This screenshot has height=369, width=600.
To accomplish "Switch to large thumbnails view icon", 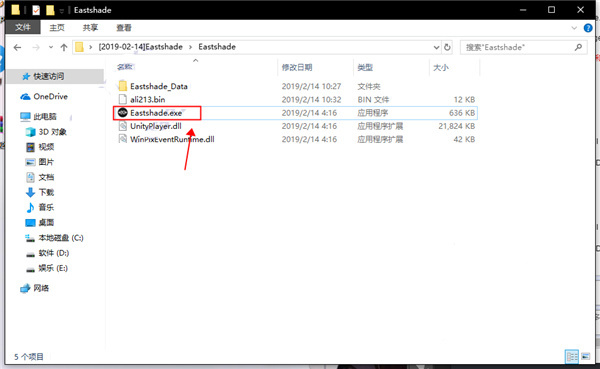I will (585, 356).
